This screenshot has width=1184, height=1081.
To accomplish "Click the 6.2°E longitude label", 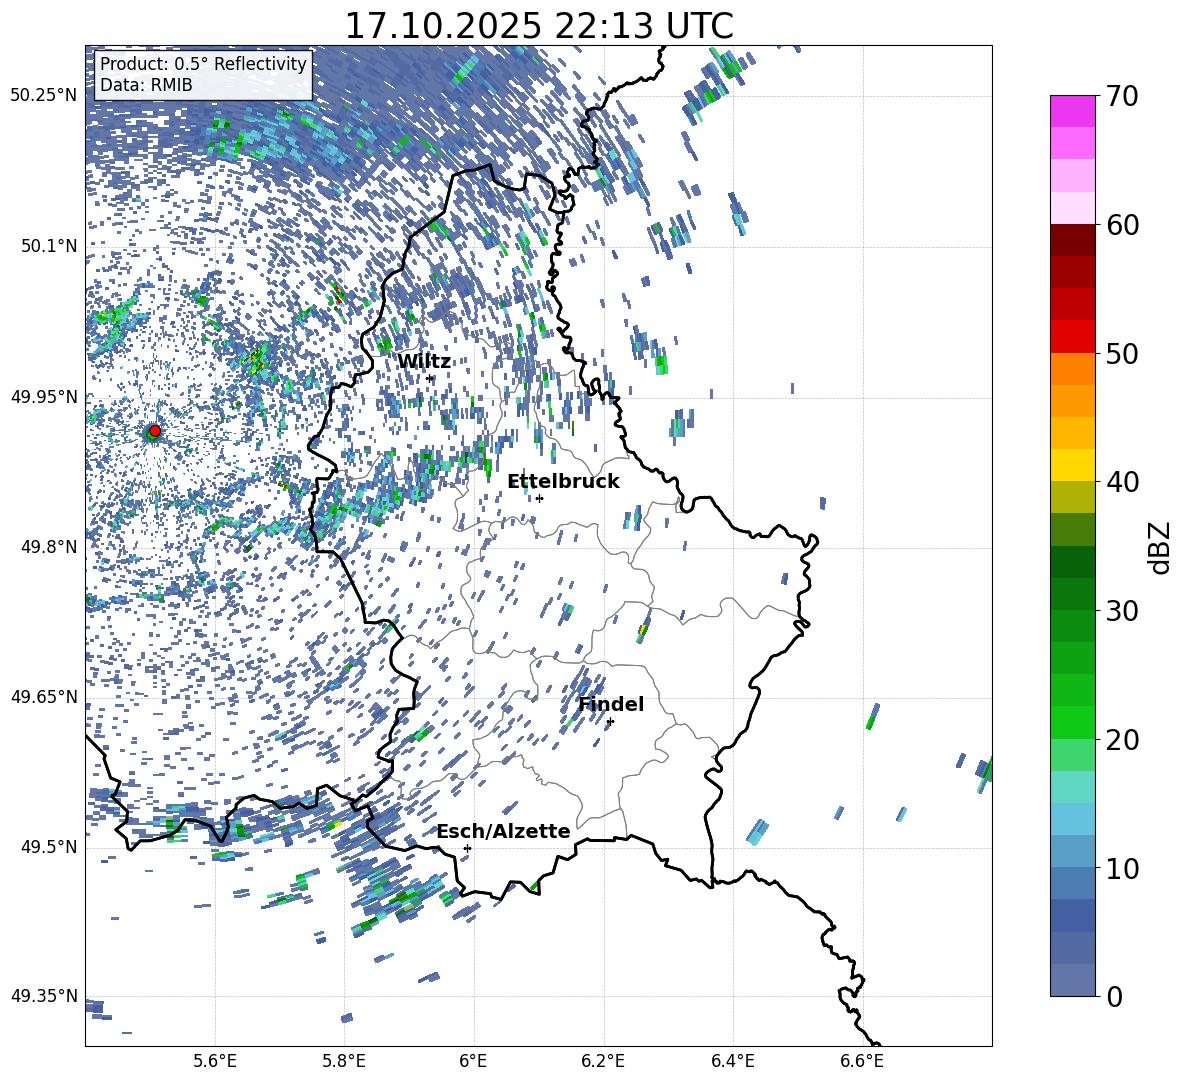I will (x=603, y=1061).
